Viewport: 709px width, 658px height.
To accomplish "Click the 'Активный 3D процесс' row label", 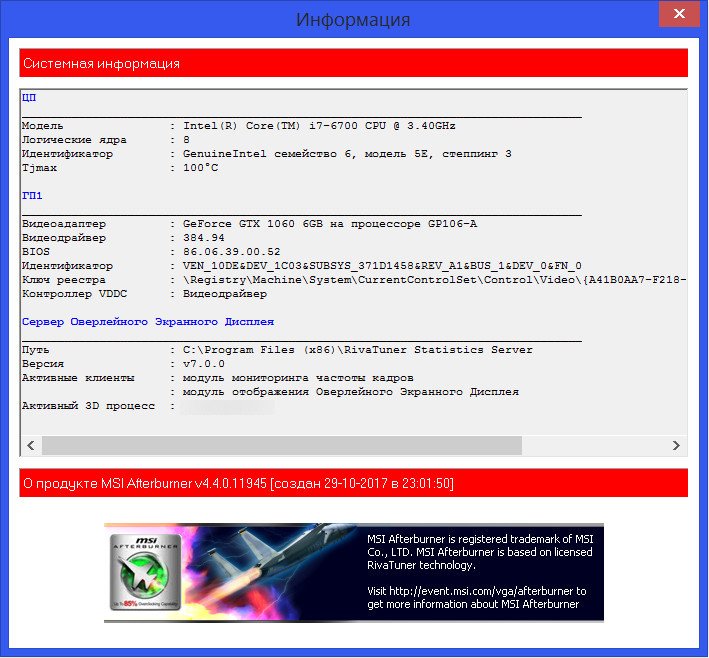I will pos(88,406).
